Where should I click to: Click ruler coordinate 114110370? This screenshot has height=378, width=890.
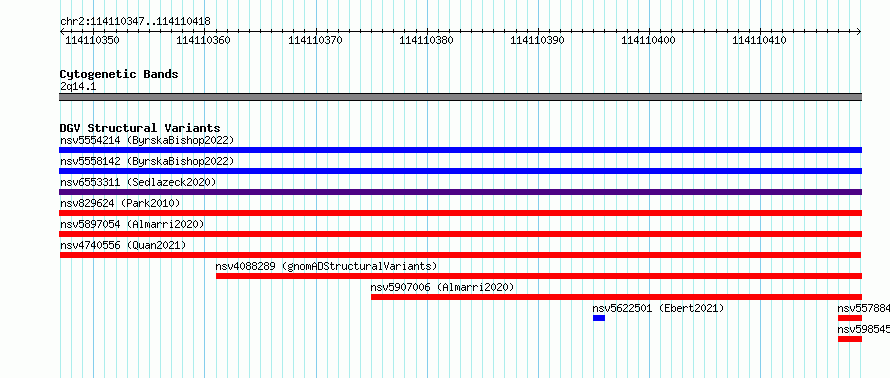315,40
